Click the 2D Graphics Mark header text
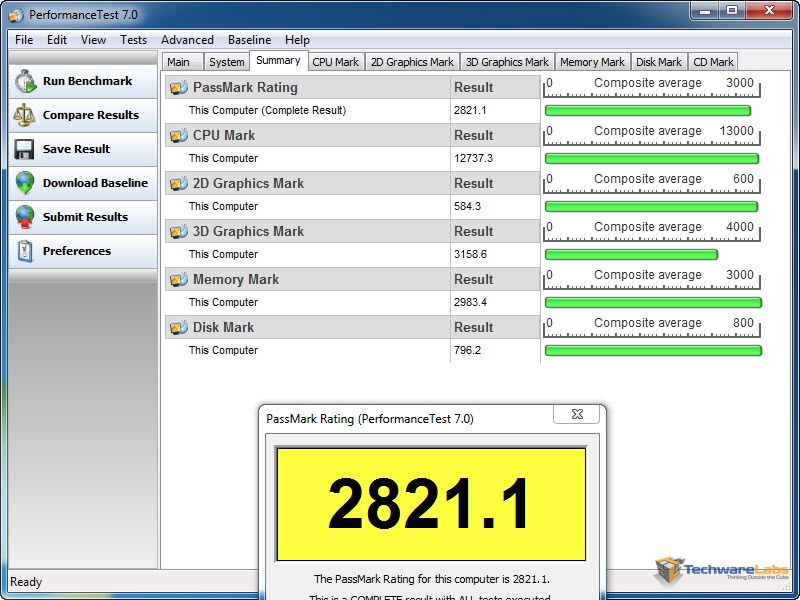This screenshot has width=800, height=600. pos(248,184)
